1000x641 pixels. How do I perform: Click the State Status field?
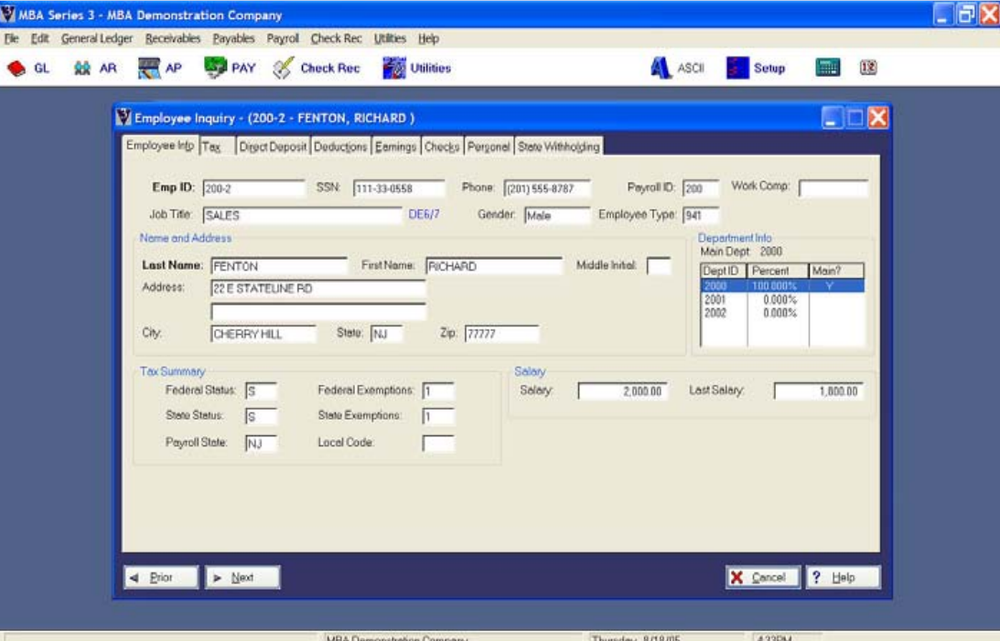click(x=261, y=416)
